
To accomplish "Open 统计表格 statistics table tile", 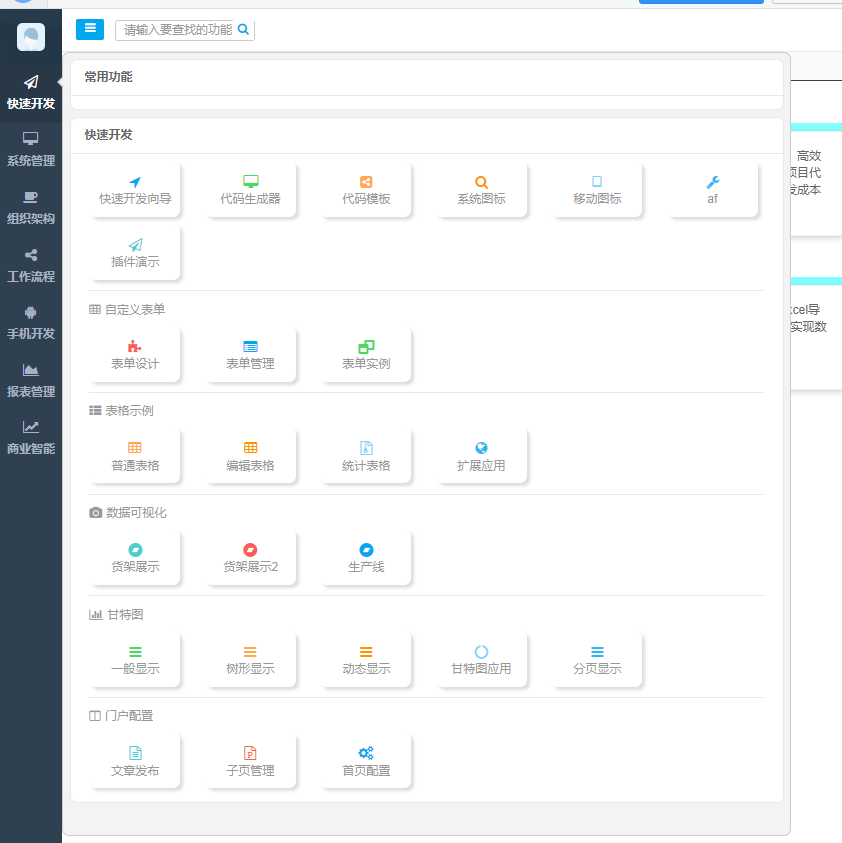I will [x=366, y=457].
